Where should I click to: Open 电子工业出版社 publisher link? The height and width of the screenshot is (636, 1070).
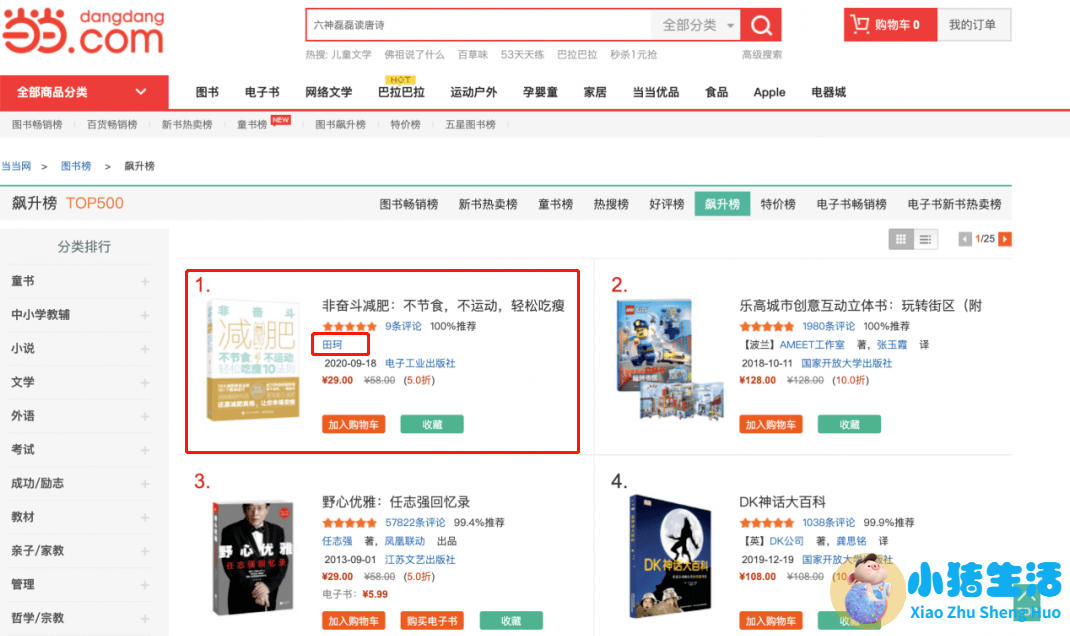tap(420, 363)
